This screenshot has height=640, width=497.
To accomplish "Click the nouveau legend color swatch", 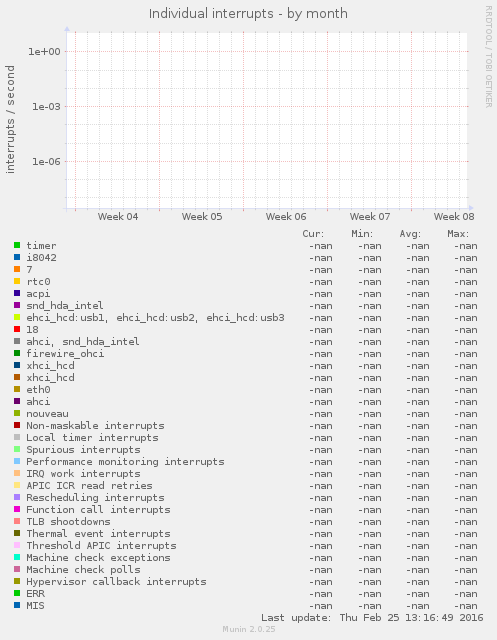I will tap(17, 413).
